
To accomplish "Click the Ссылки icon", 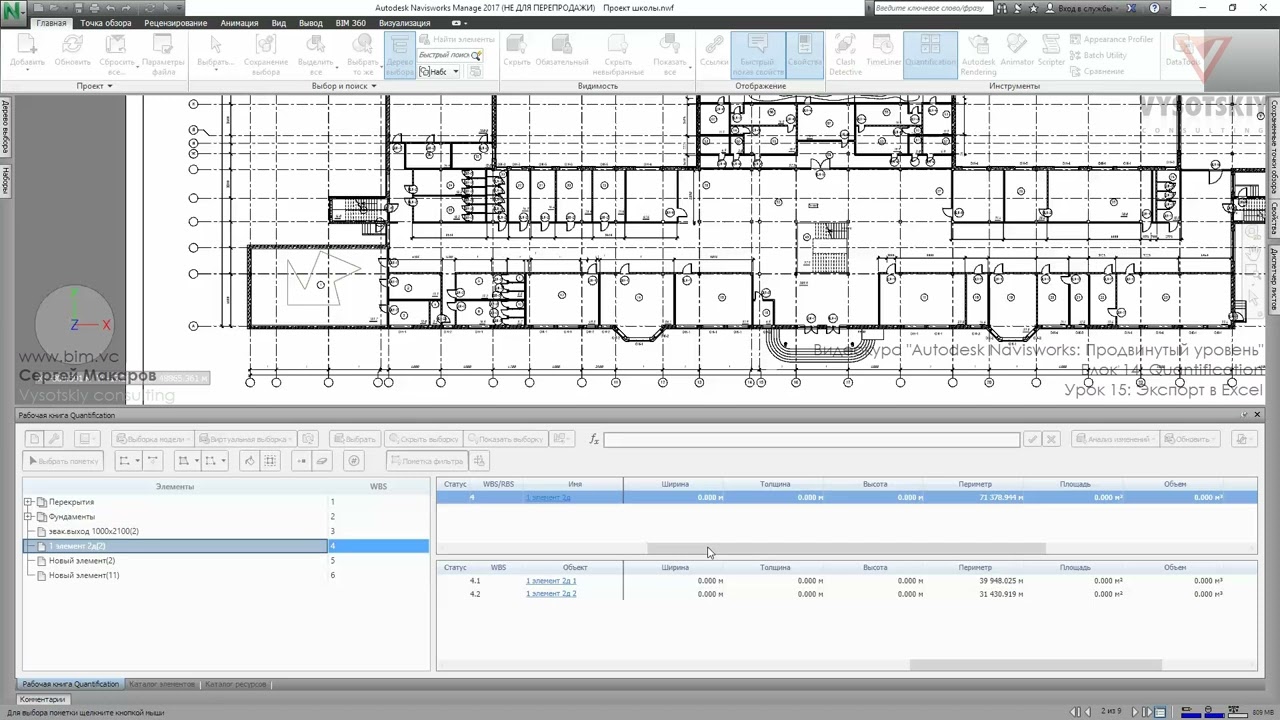I will pyautogui.click(x=714, y=53).
